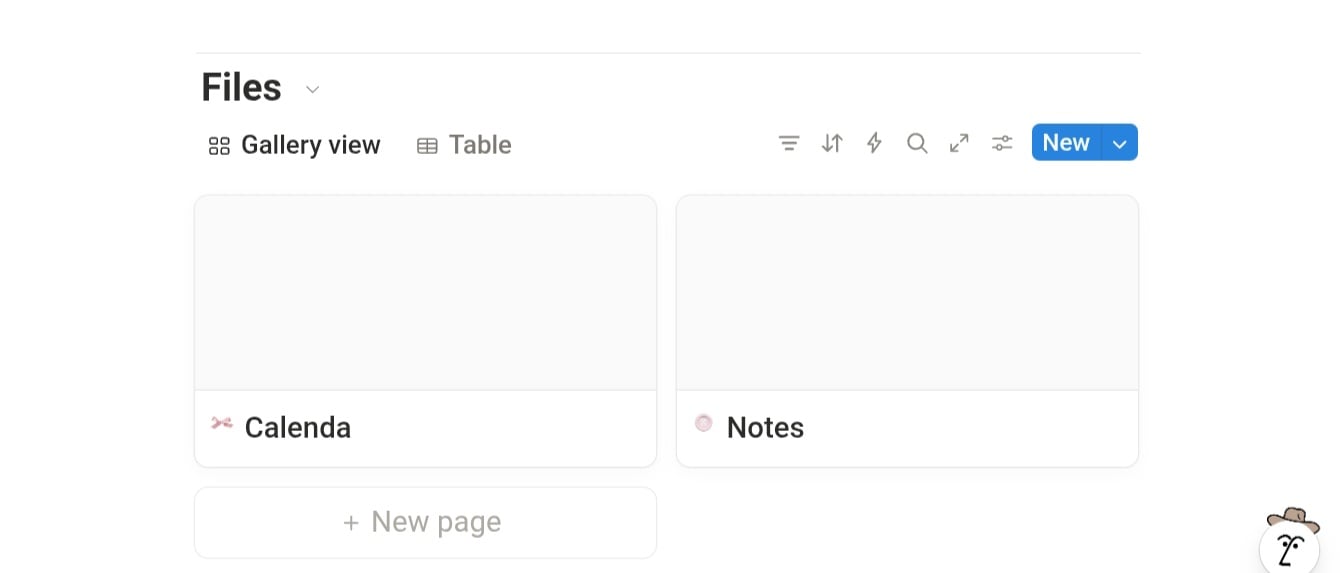The height and width of the screenshot is (573, 1340).
Task: Open the filter options icon
Action: click(x=789, y=143)
